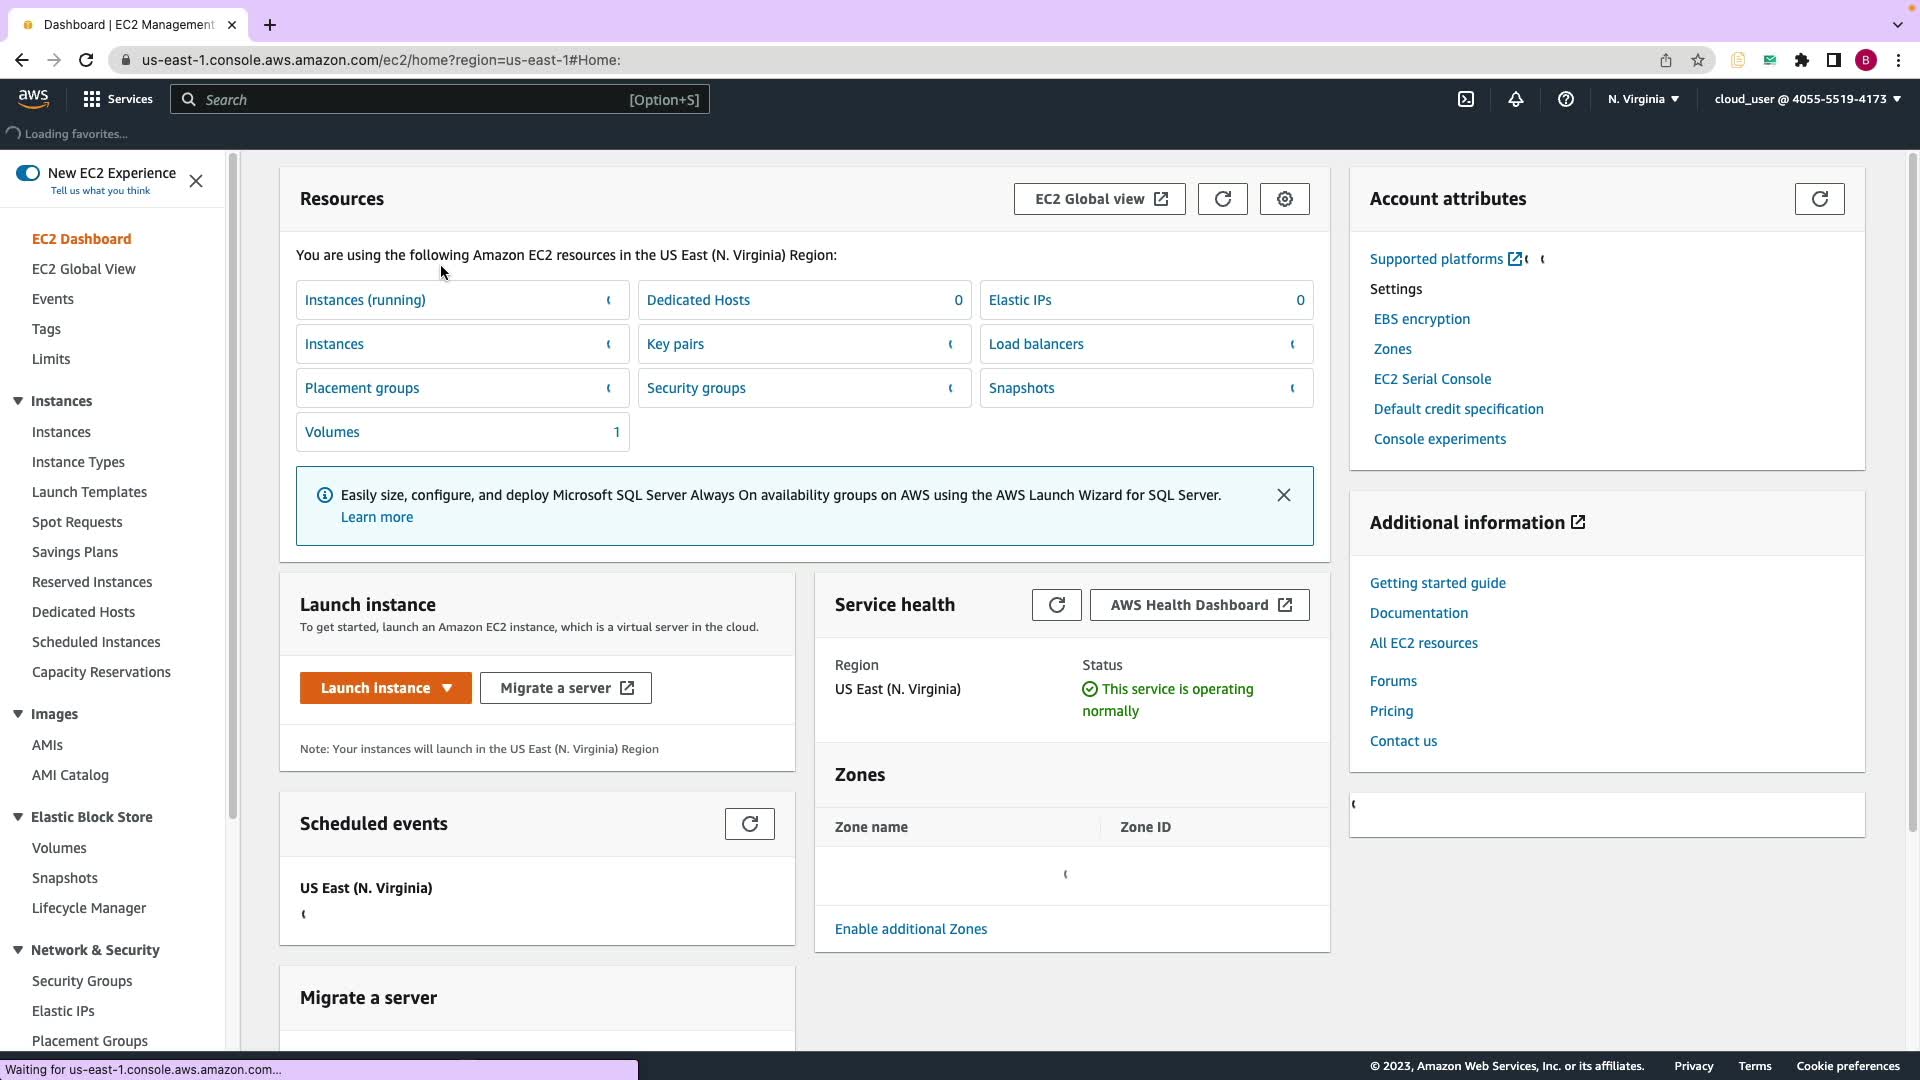
Task: Open the notifications bell
Action: coord(1516,99)
